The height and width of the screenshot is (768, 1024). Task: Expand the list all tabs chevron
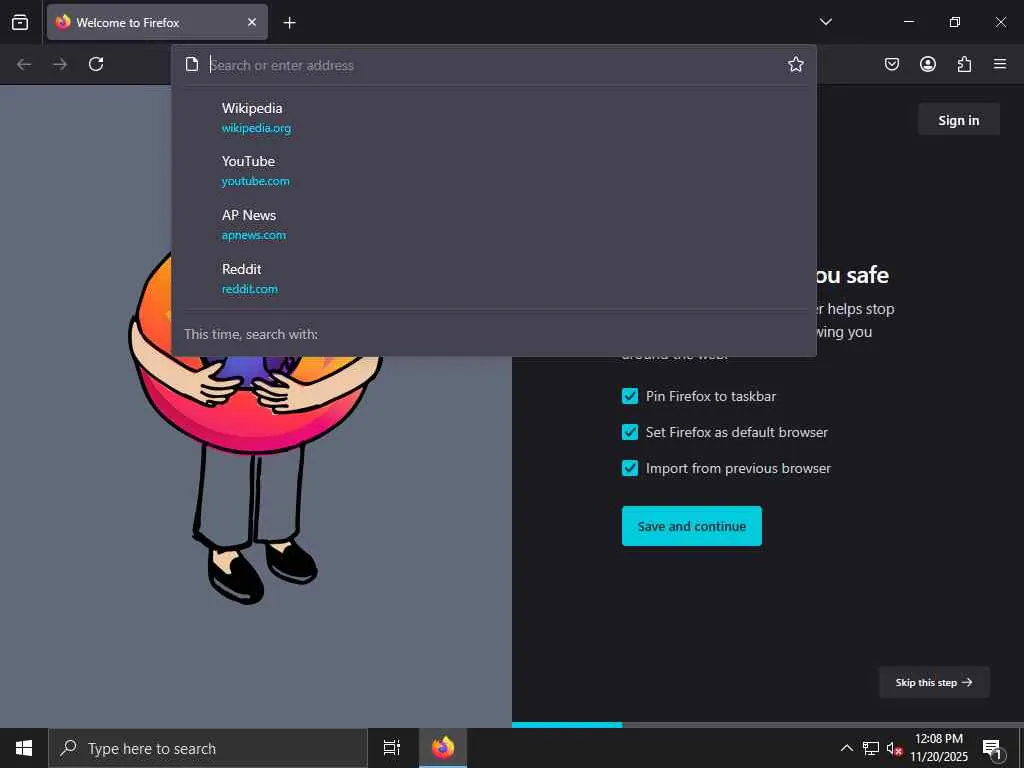coord(825,22)
